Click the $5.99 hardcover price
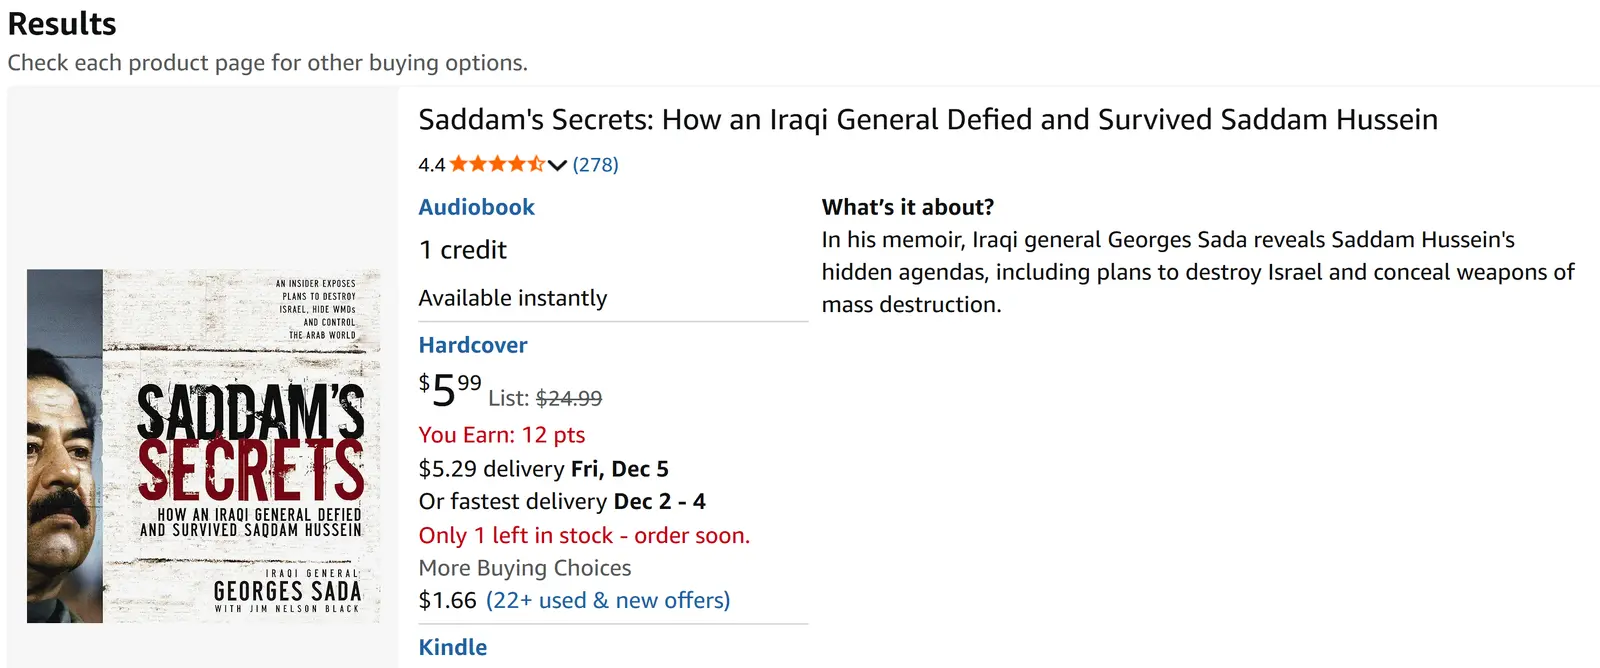 click(x=450, y=390)
